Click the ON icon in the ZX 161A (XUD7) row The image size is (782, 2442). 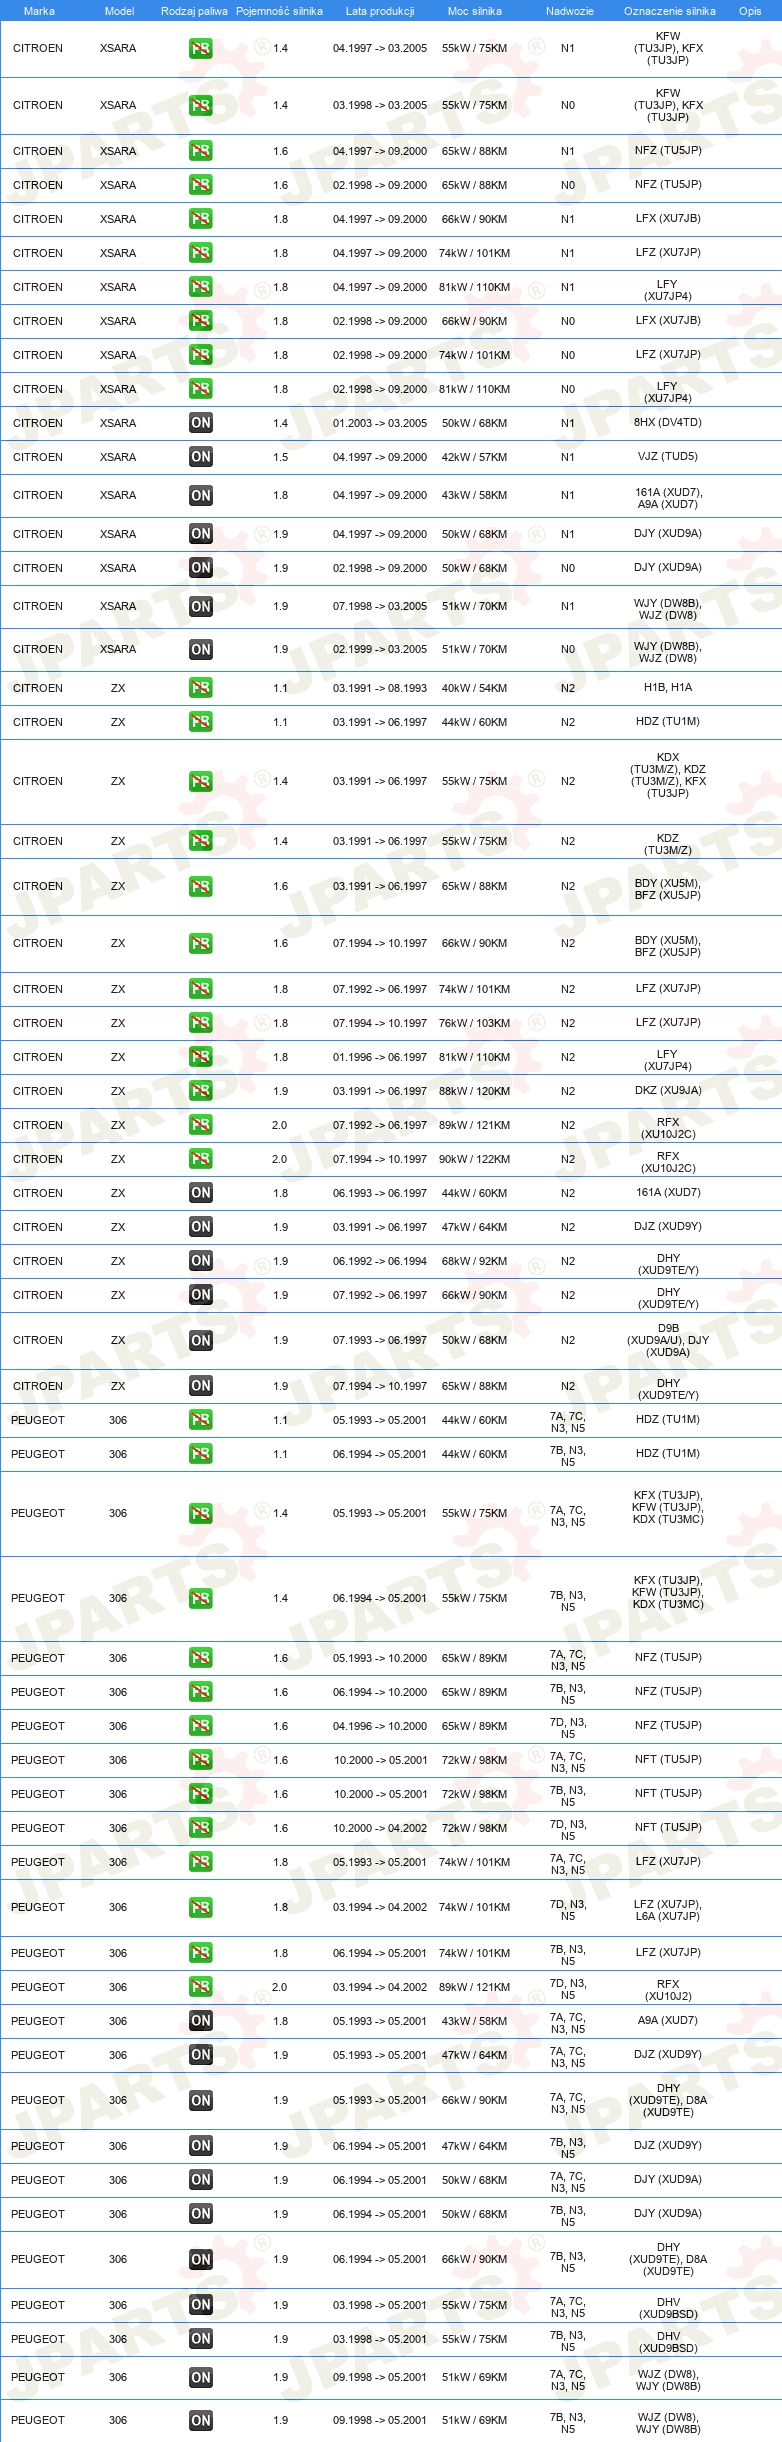pos(201,1193)
